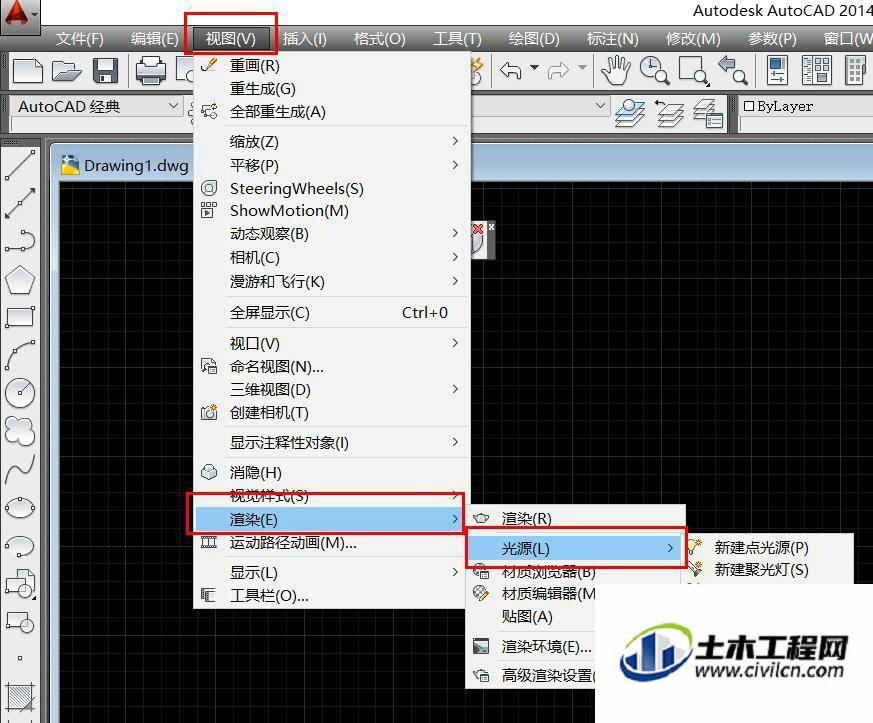Select 新建聚光灯(S) light option

click(x=768, y=570)
